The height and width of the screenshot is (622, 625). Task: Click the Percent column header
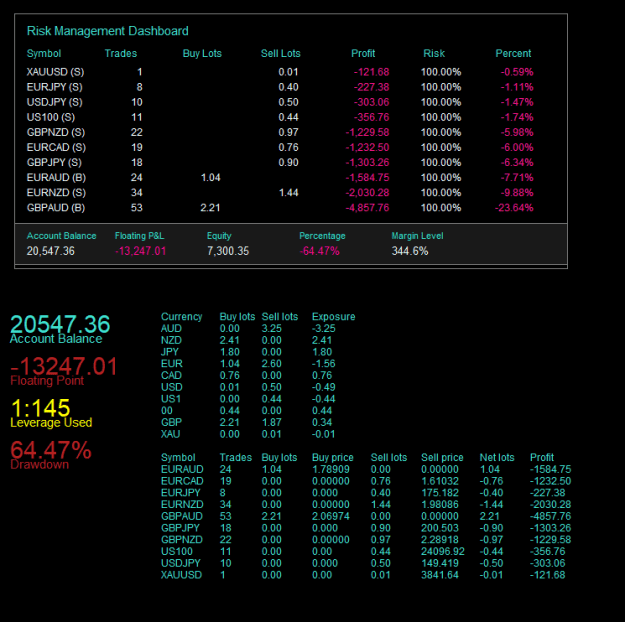[513, 53]
